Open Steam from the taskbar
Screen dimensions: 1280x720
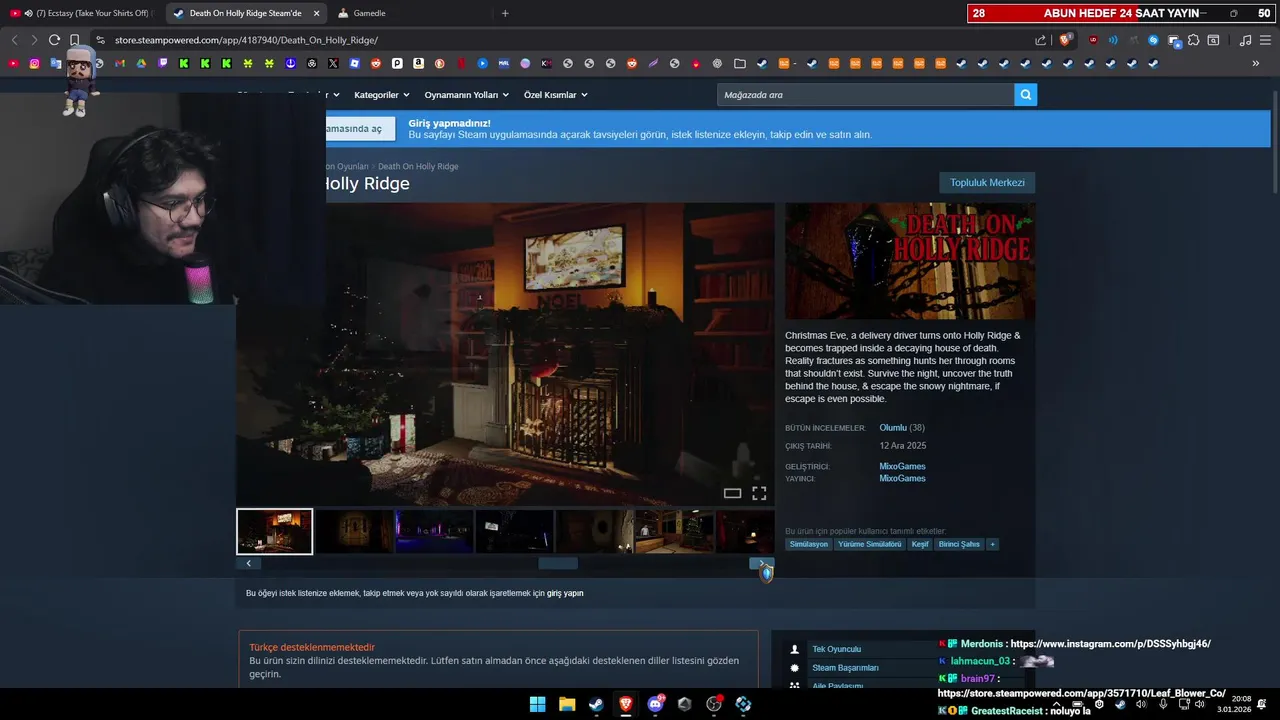(x=596, y=704)
